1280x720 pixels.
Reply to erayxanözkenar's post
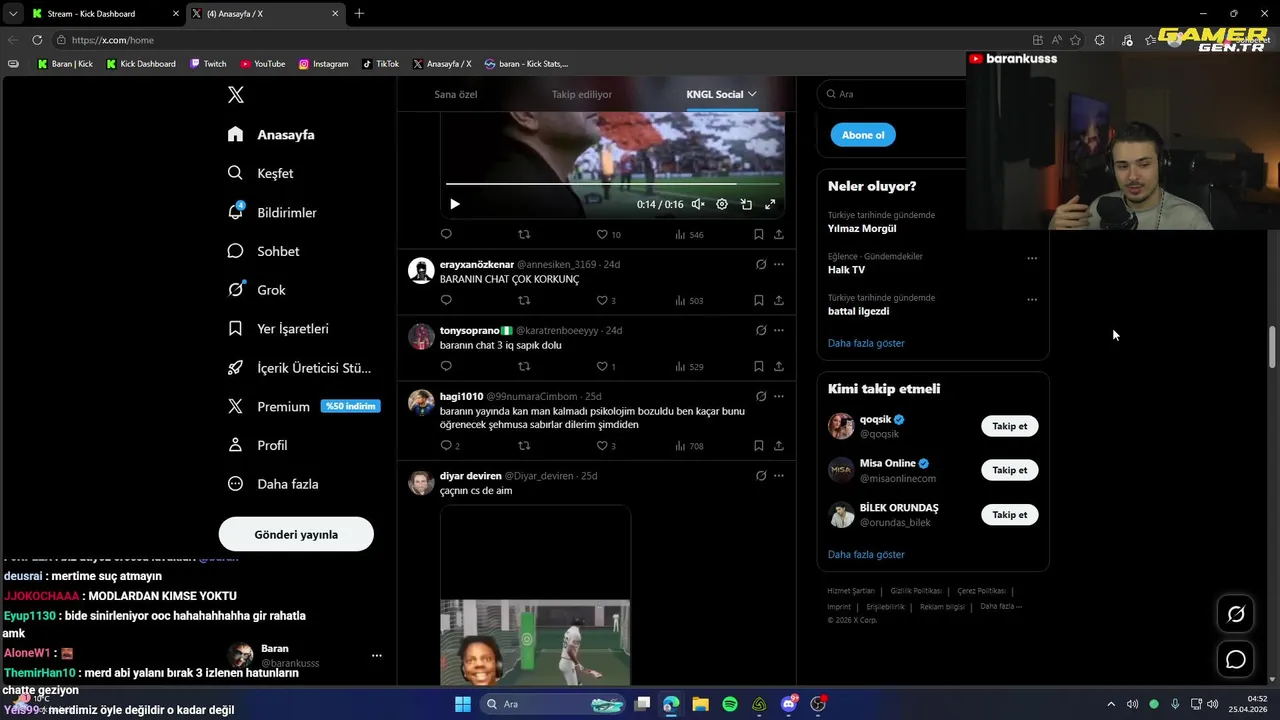coord(446,300)
